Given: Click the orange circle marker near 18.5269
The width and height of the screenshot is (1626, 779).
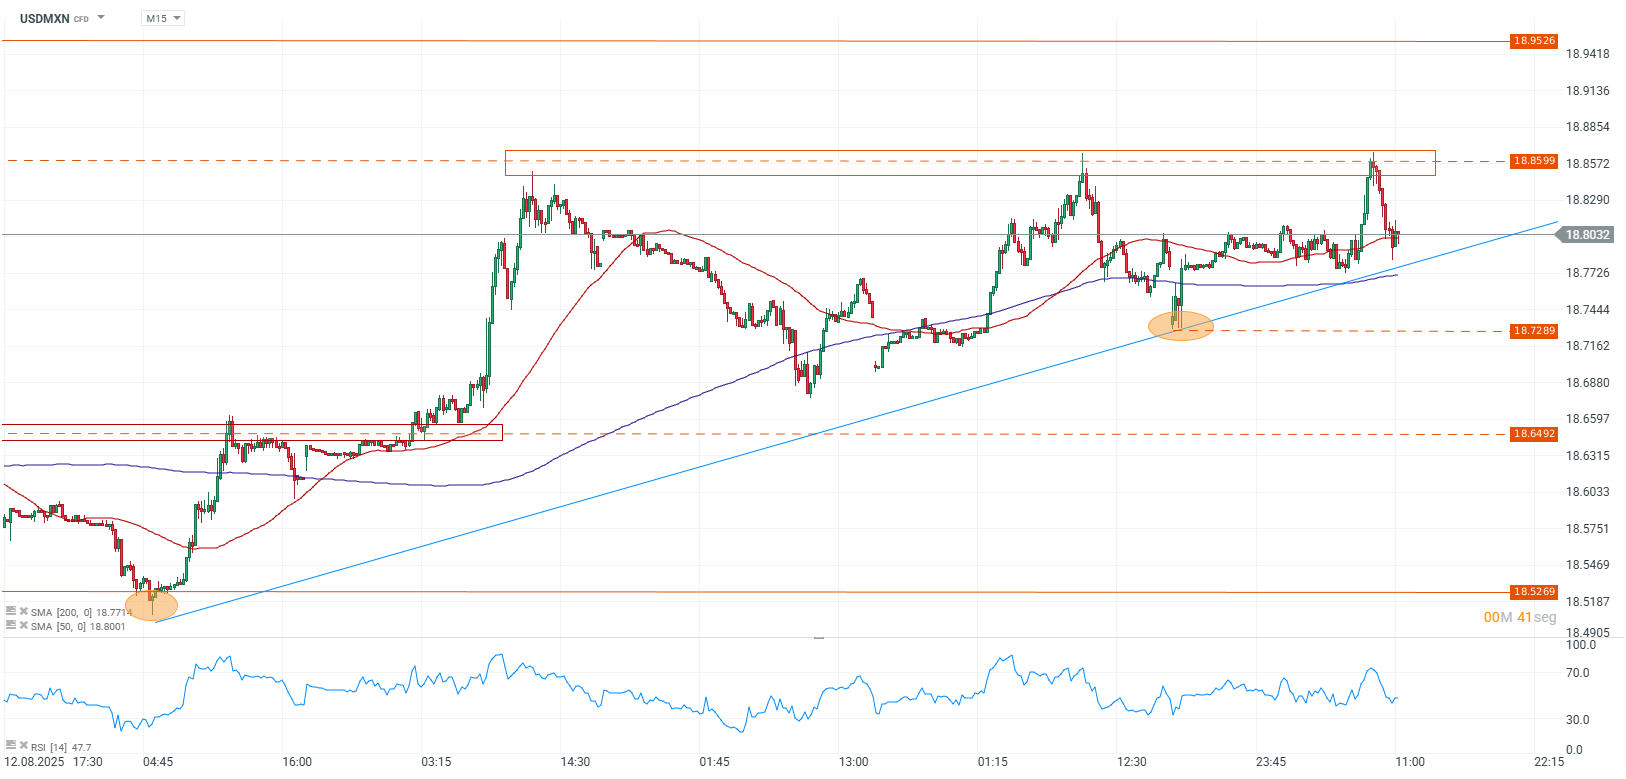Looking at the screenshot, I should pos(152,605).
